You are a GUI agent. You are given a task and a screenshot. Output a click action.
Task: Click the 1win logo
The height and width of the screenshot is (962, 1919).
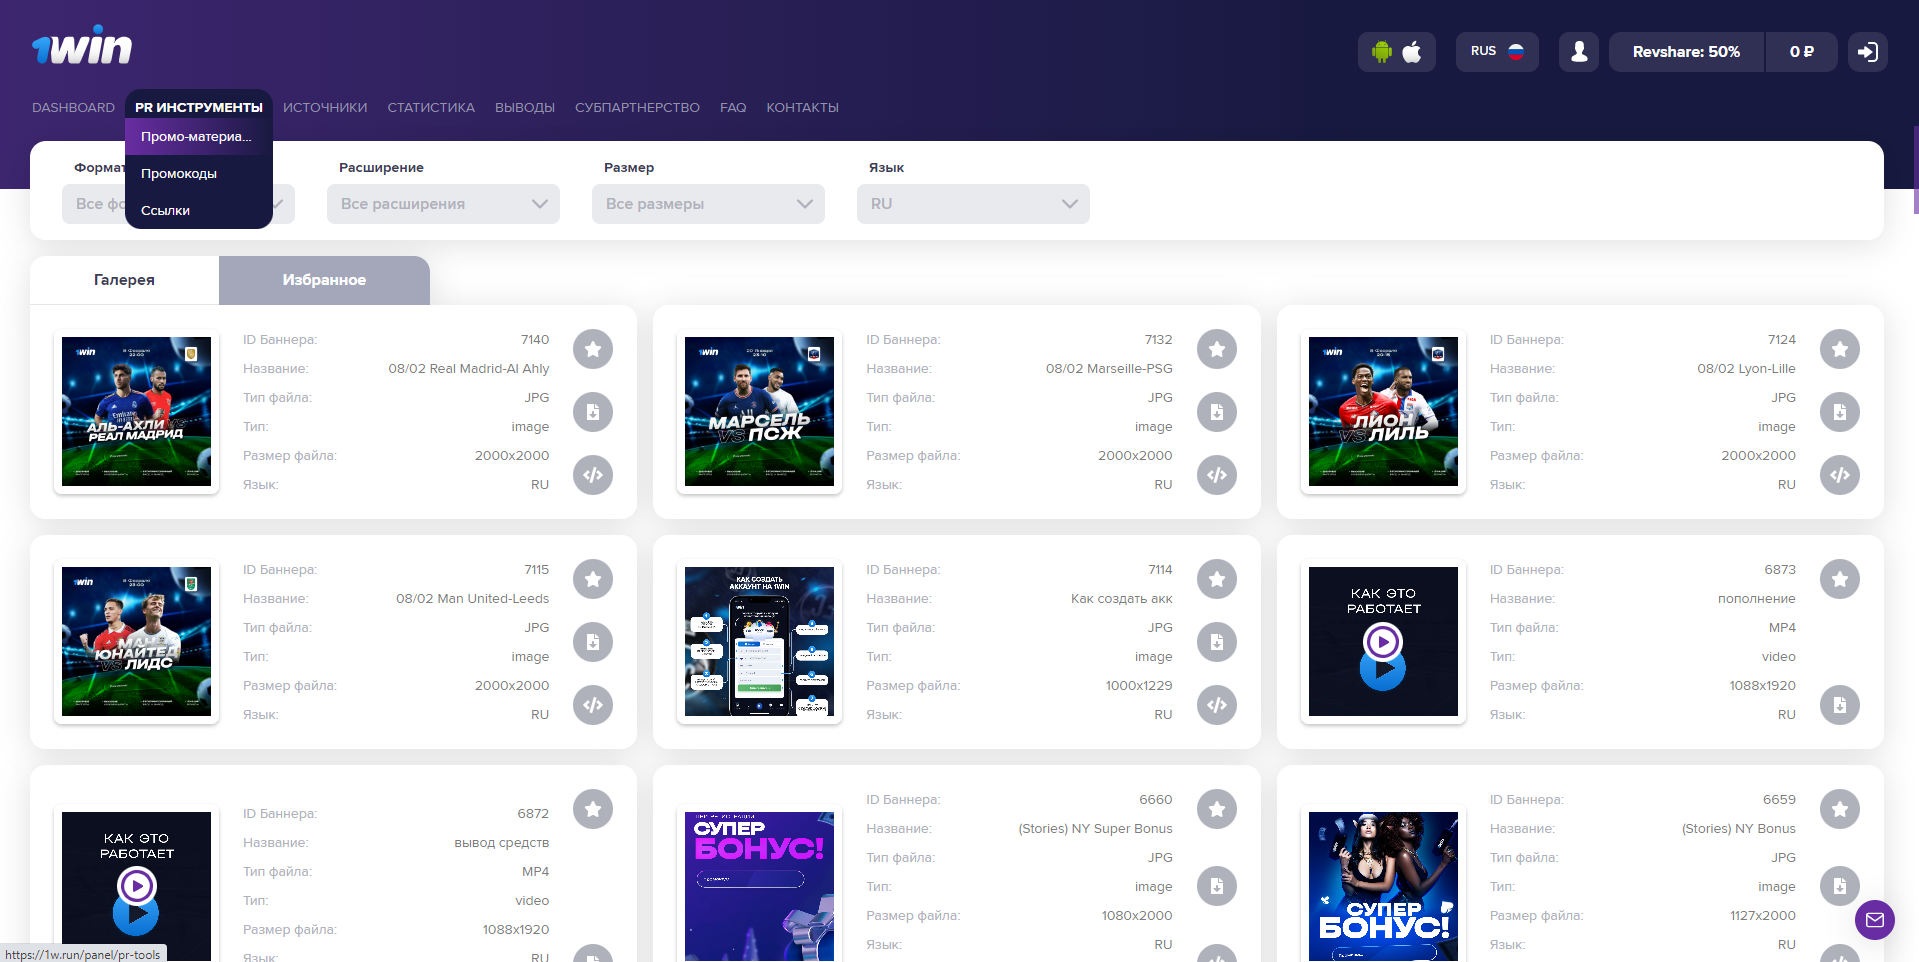click(x=82, y=46)
